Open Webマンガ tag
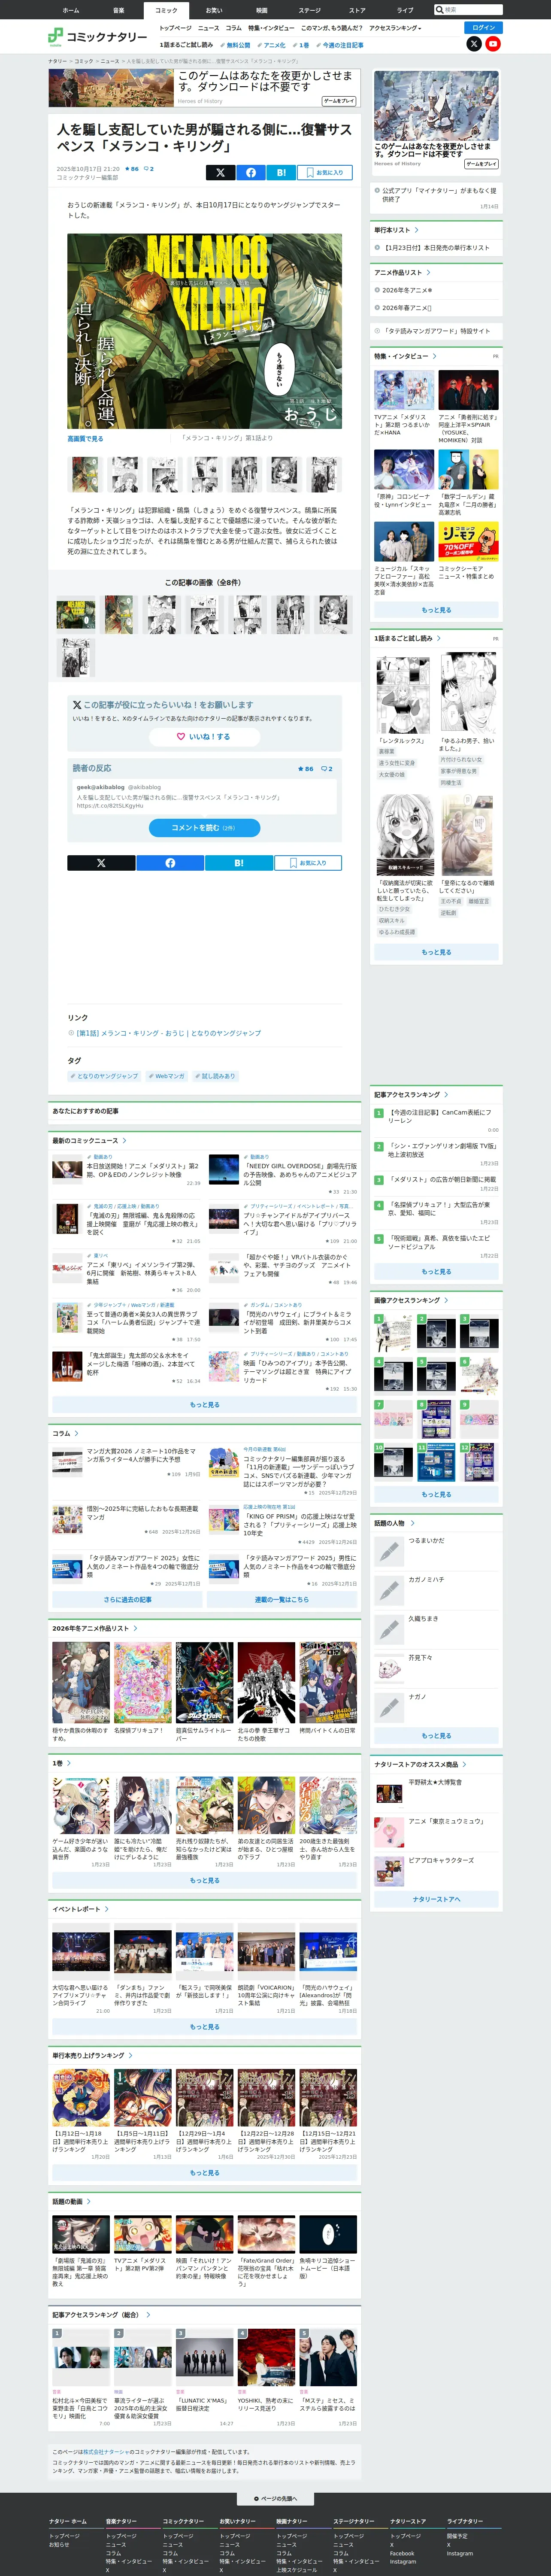This screenshot has width=551, height=2576. point(166,1077)
